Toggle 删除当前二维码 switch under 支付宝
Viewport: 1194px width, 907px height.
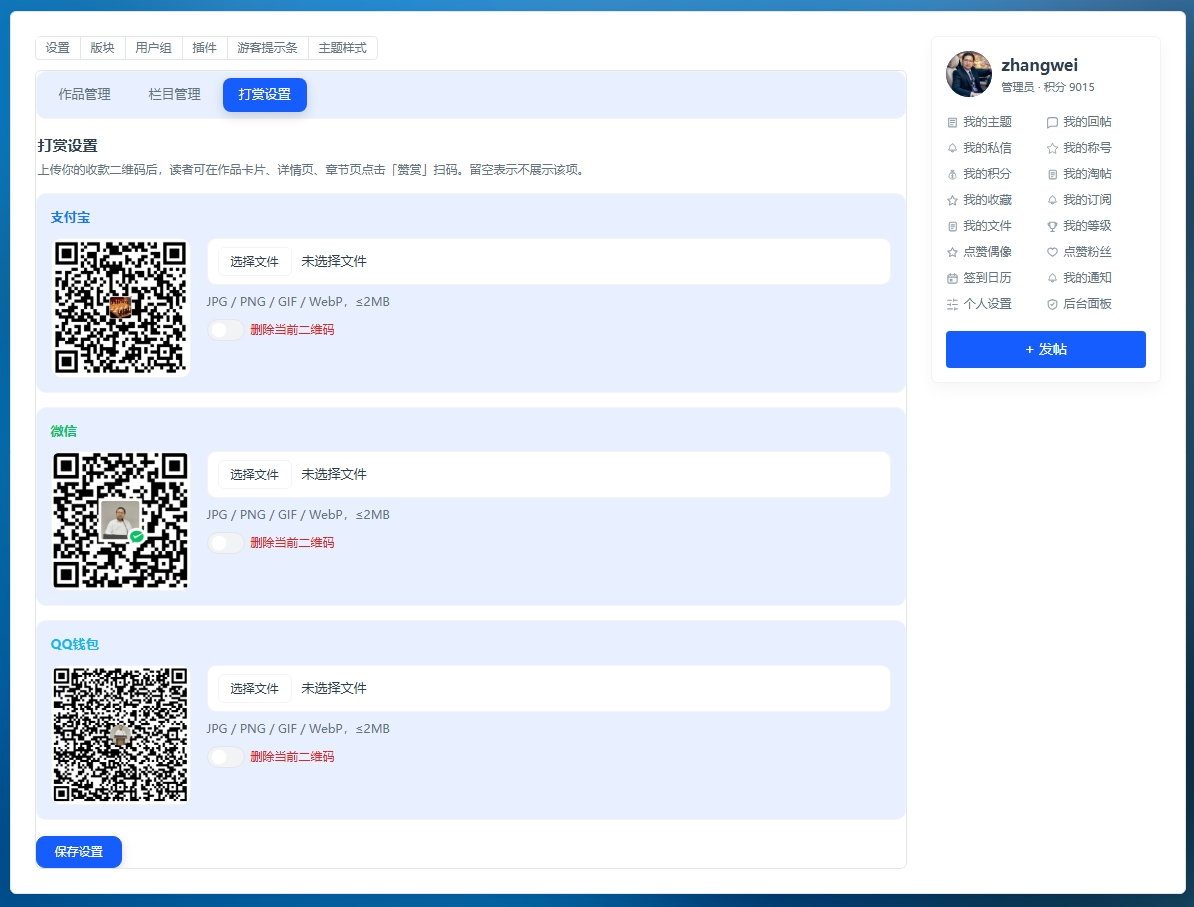pos(225,330)
